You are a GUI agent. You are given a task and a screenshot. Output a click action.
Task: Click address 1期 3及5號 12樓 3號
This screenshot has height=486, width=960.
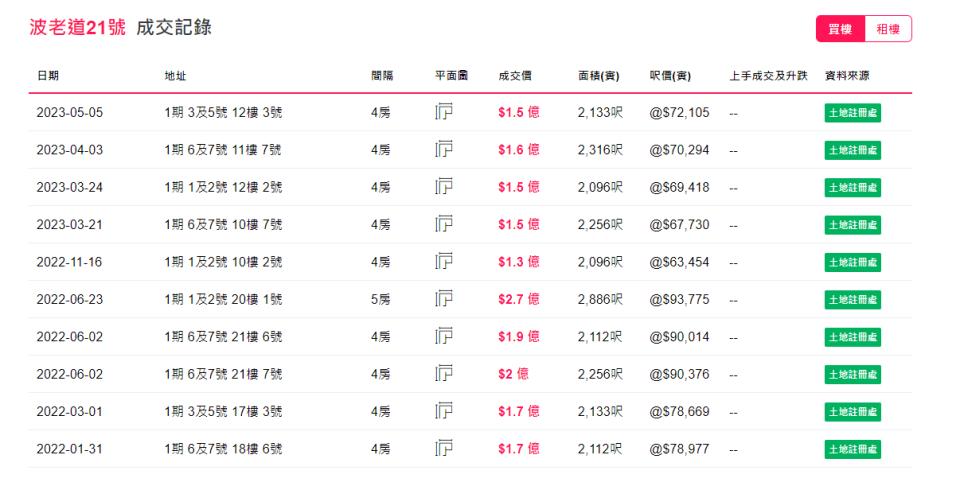pyautogui.click(x=223, y=112)
